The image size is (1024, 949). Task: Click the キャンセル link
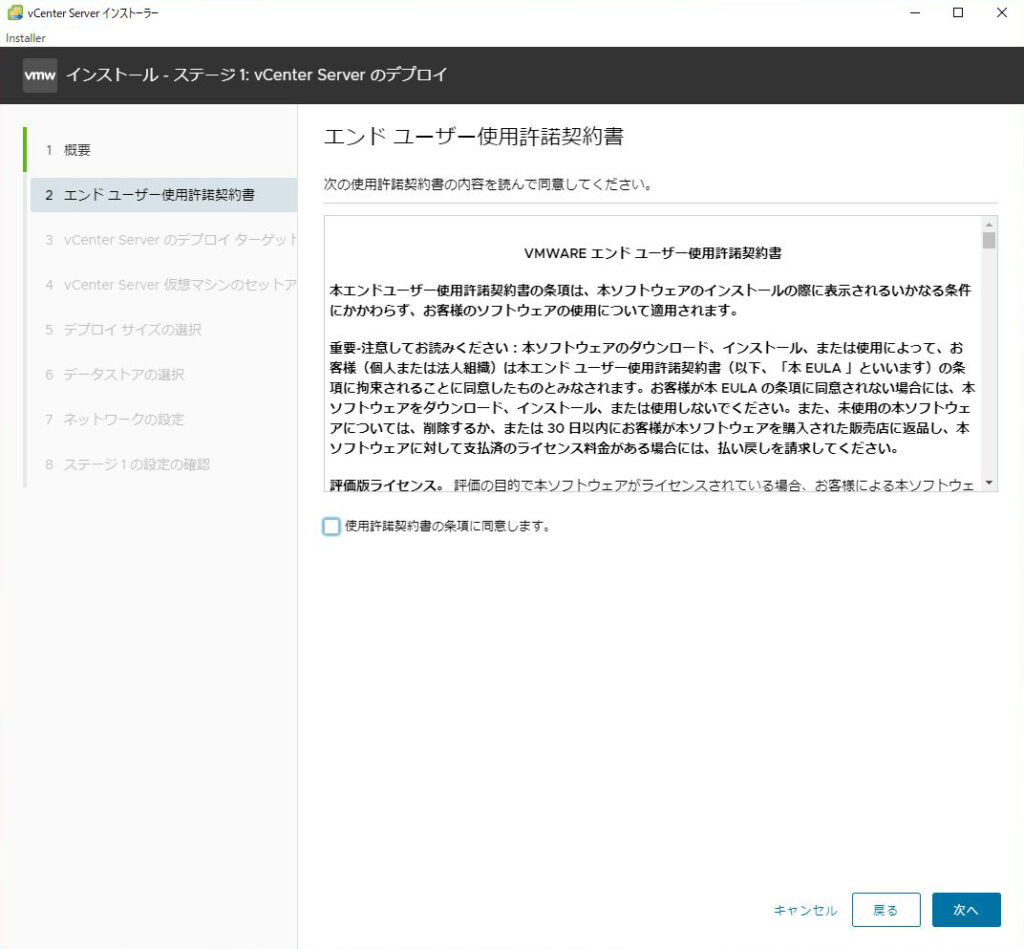click(x=805, y=910)
